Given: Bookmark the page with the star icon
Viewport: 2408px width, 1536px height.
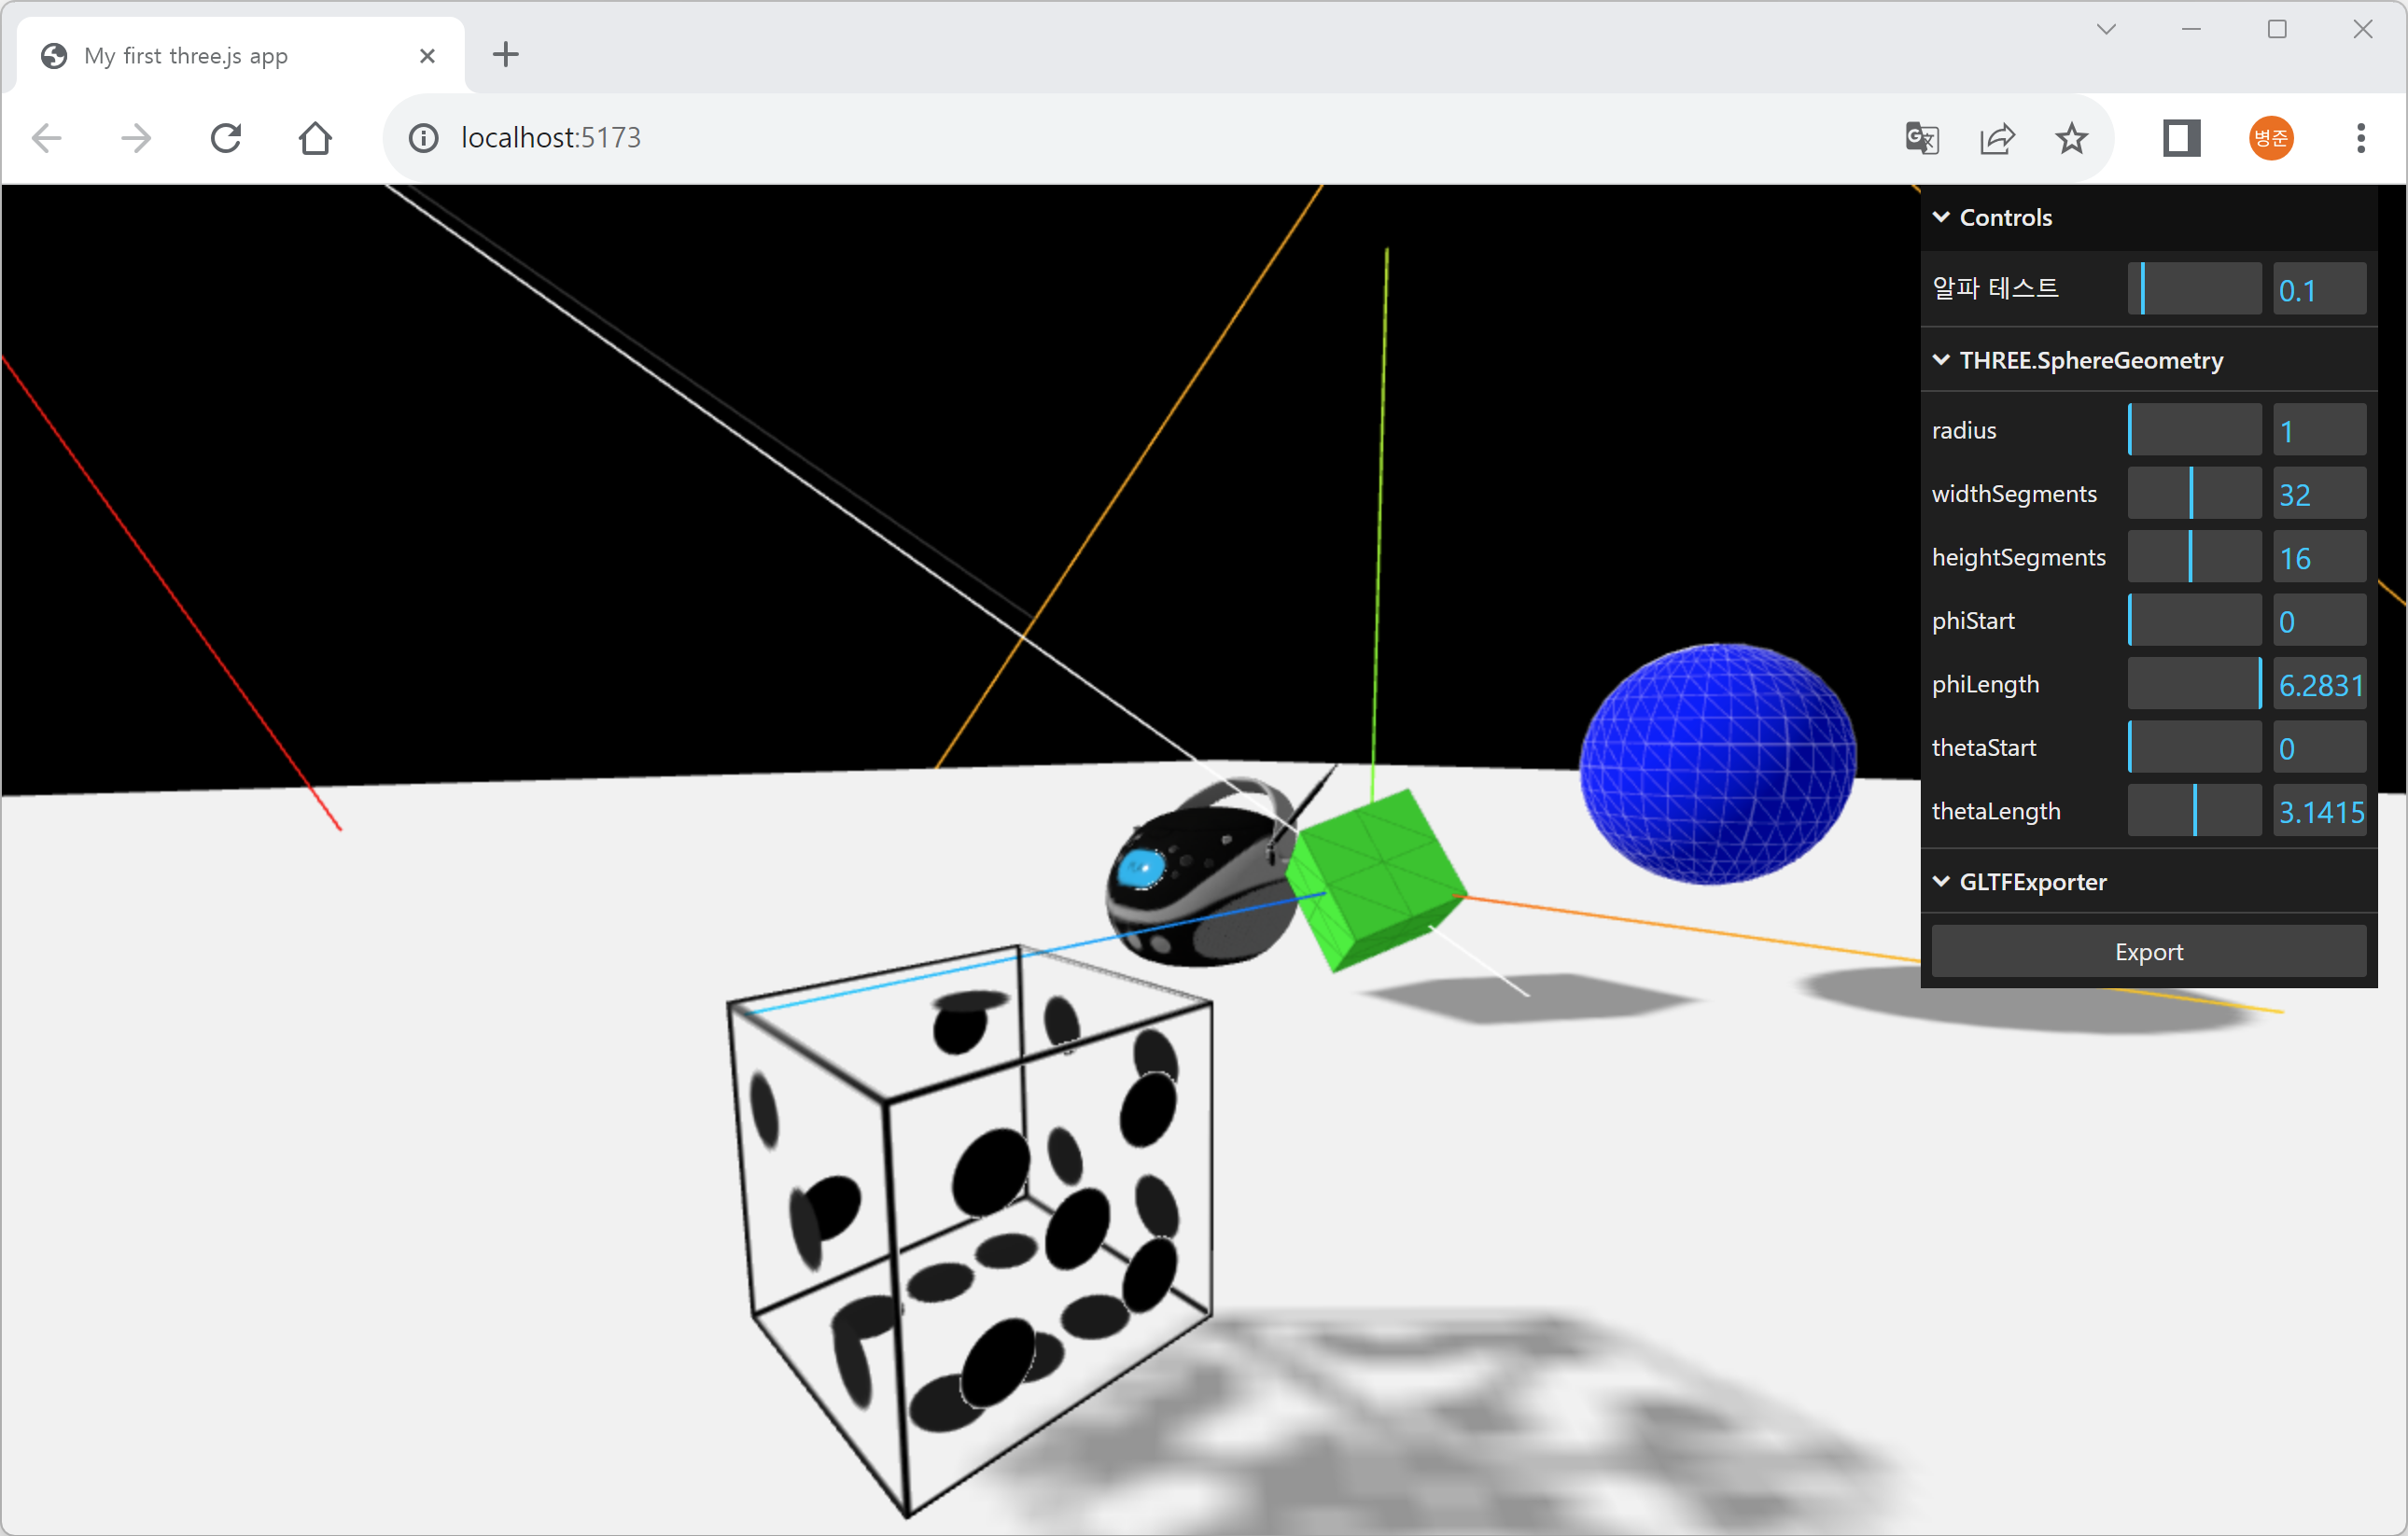Looking at the screenshot, I should click(2071, 138).
